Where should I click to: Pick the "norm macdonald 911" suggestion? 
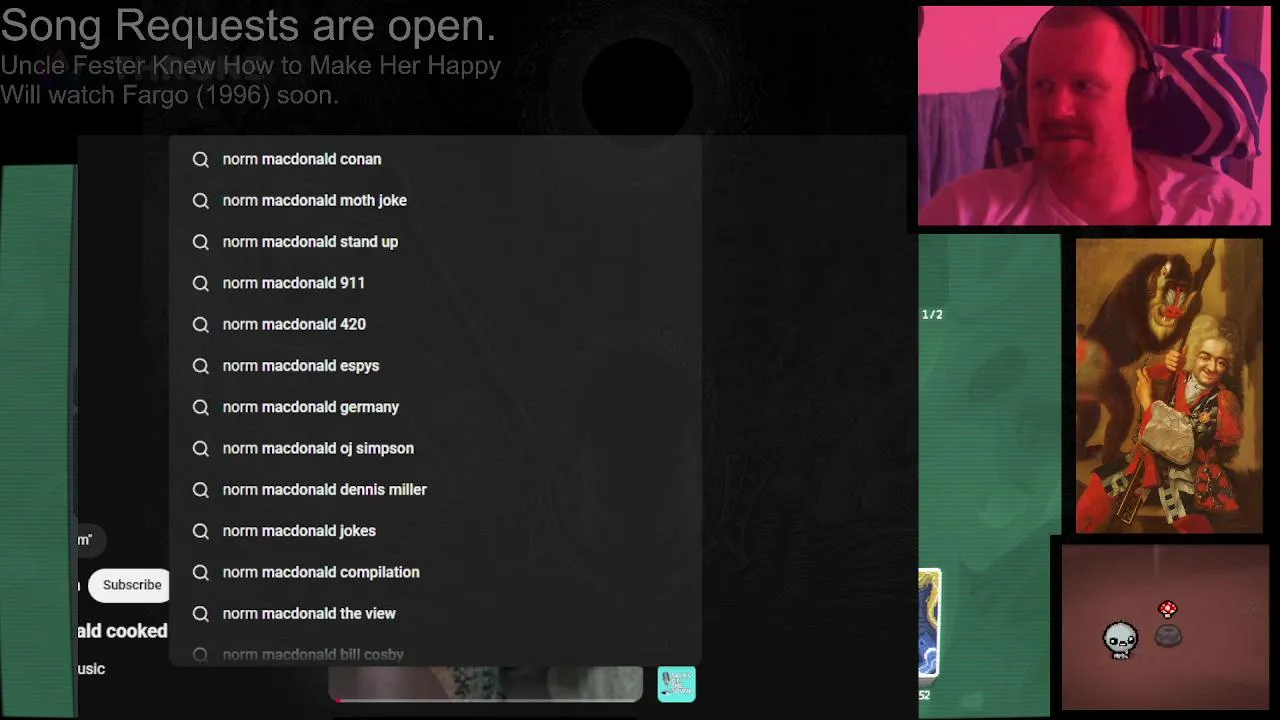click(x=435, y=283)
